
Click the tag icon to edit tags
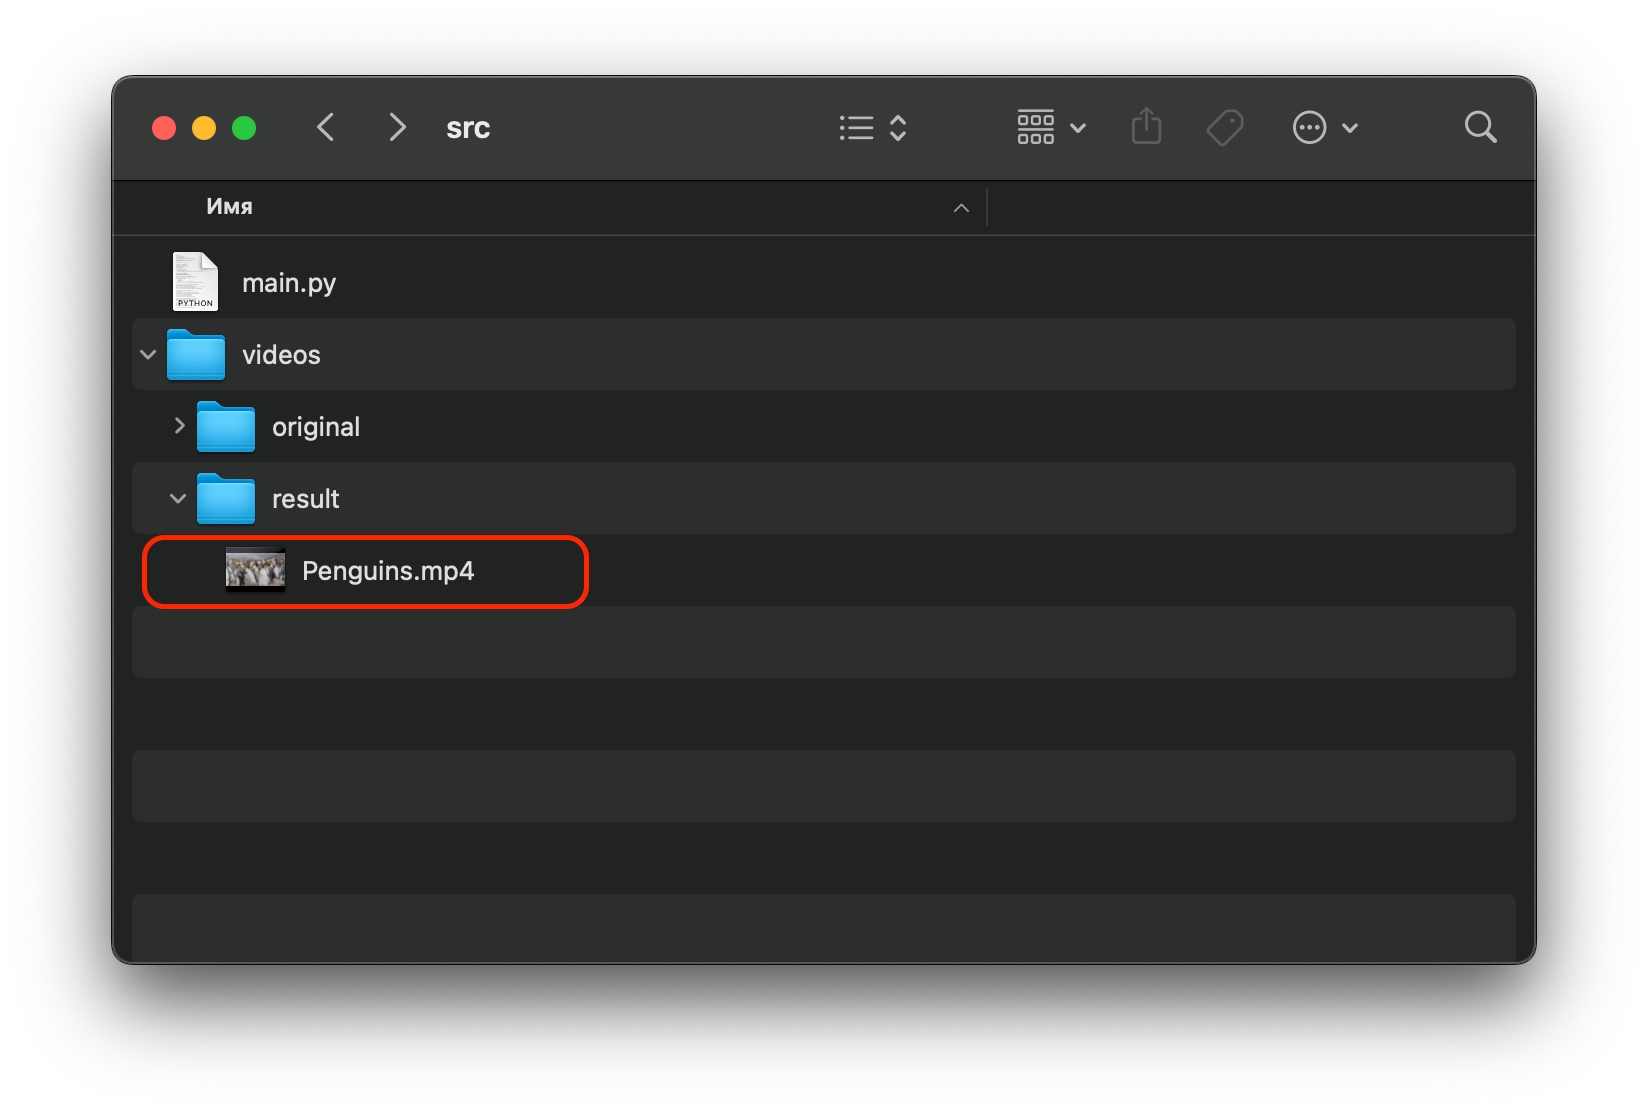[x=1224, y=128]
